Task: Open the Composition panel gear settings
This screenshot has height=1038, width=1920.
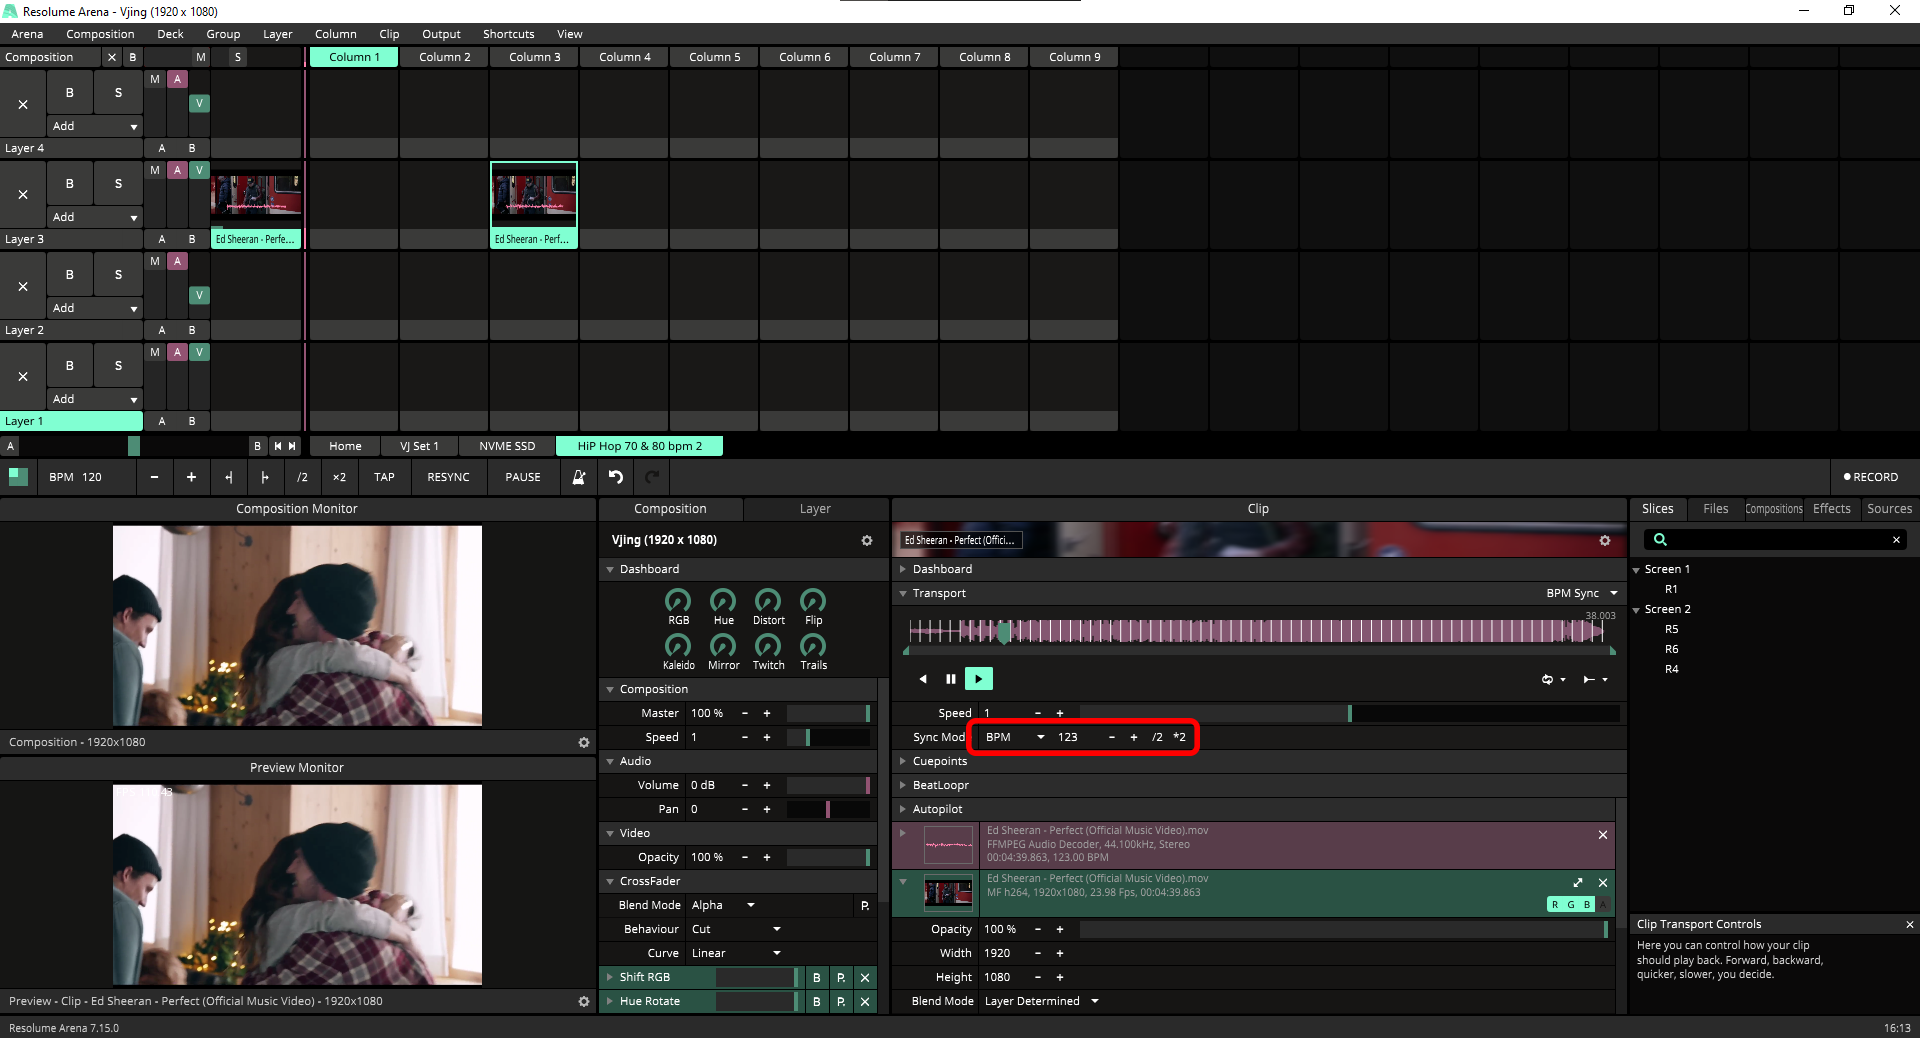Action: click(x=866, y=540)
